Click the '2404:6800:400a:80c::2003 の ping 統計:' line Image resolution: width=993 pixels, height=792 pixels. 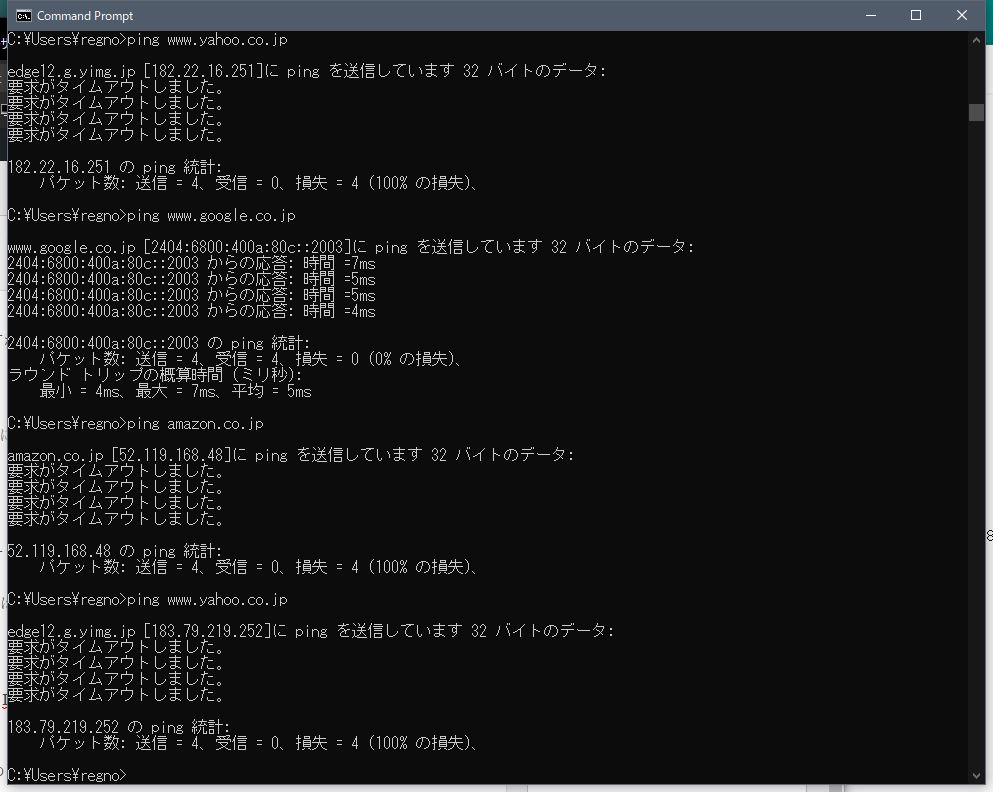(x=158, y=343)
